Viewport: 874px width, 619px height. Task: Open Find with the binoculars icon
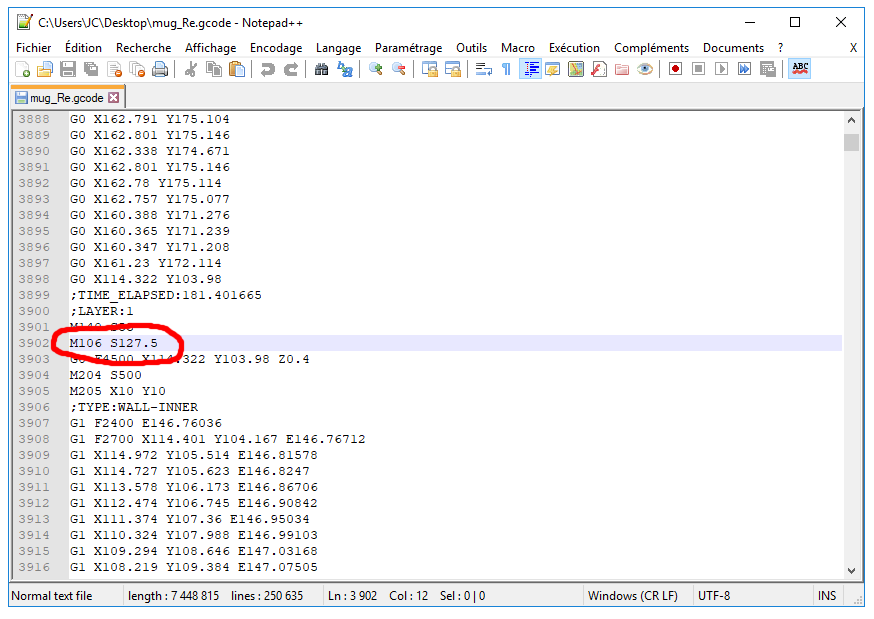(322, 69)
